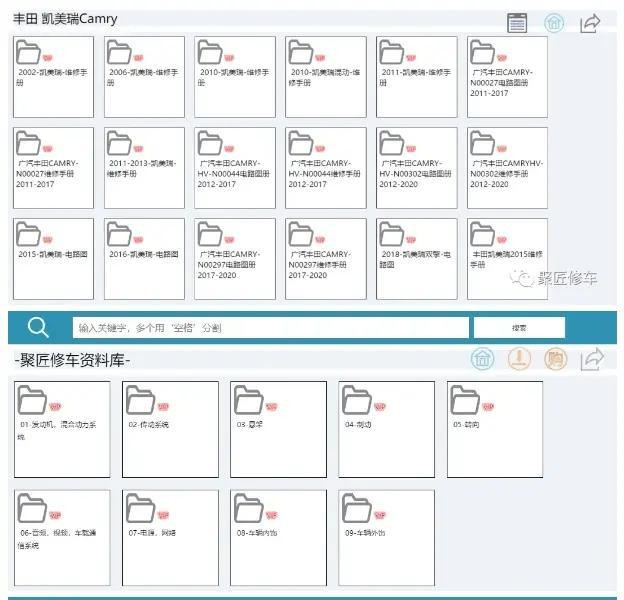Screen dimensions: 624x600
Task: Click the 购 purchase icon
Action: point(556,358)
